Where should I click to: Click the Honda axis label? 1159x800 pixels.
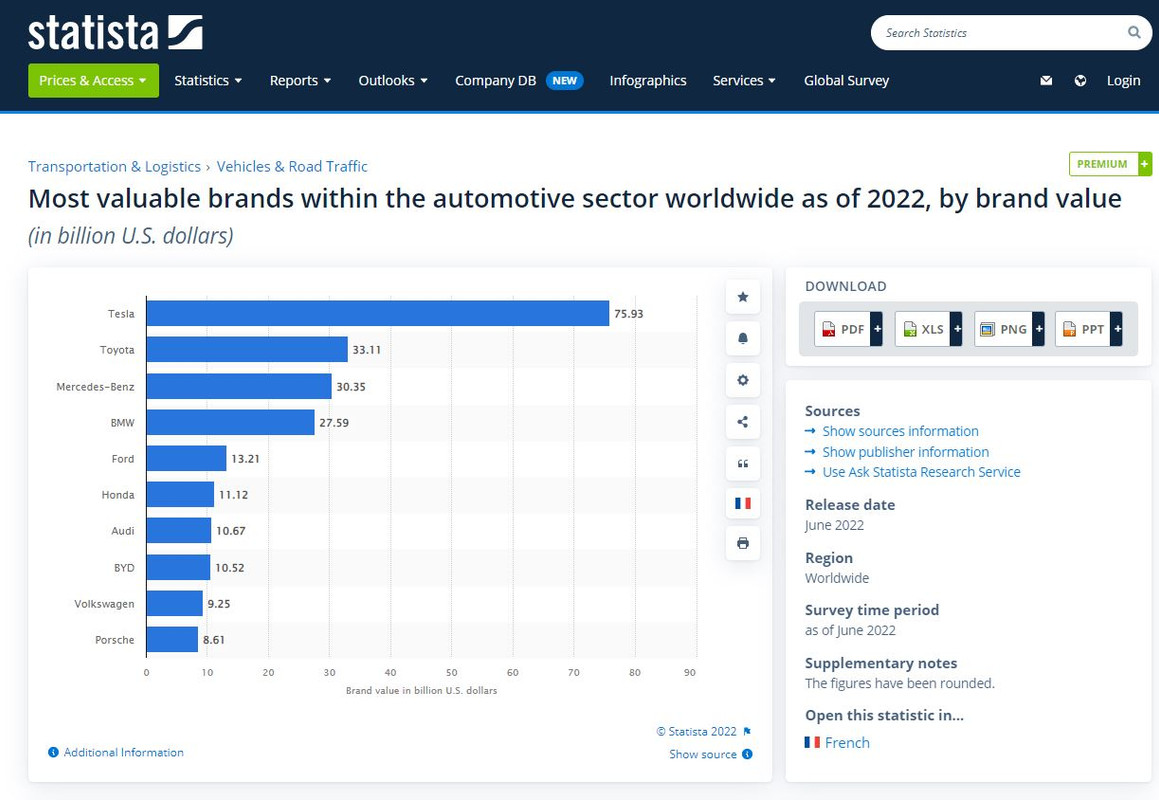coord(118,495)
